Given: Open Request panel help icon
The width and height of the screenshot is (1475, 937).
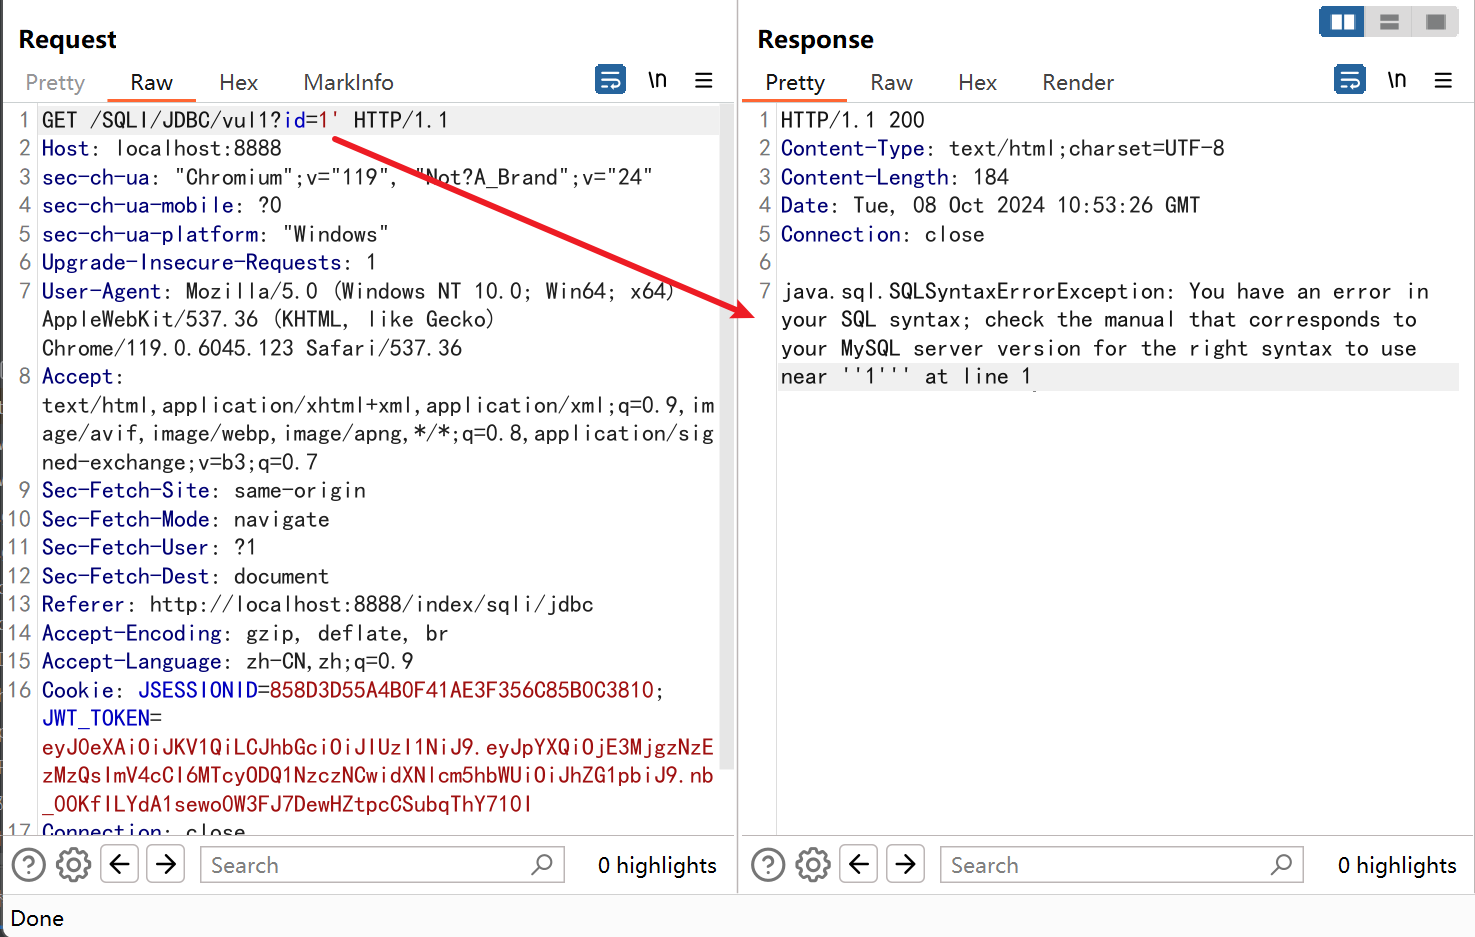Looking at the screenshot, I should (29, 864).
